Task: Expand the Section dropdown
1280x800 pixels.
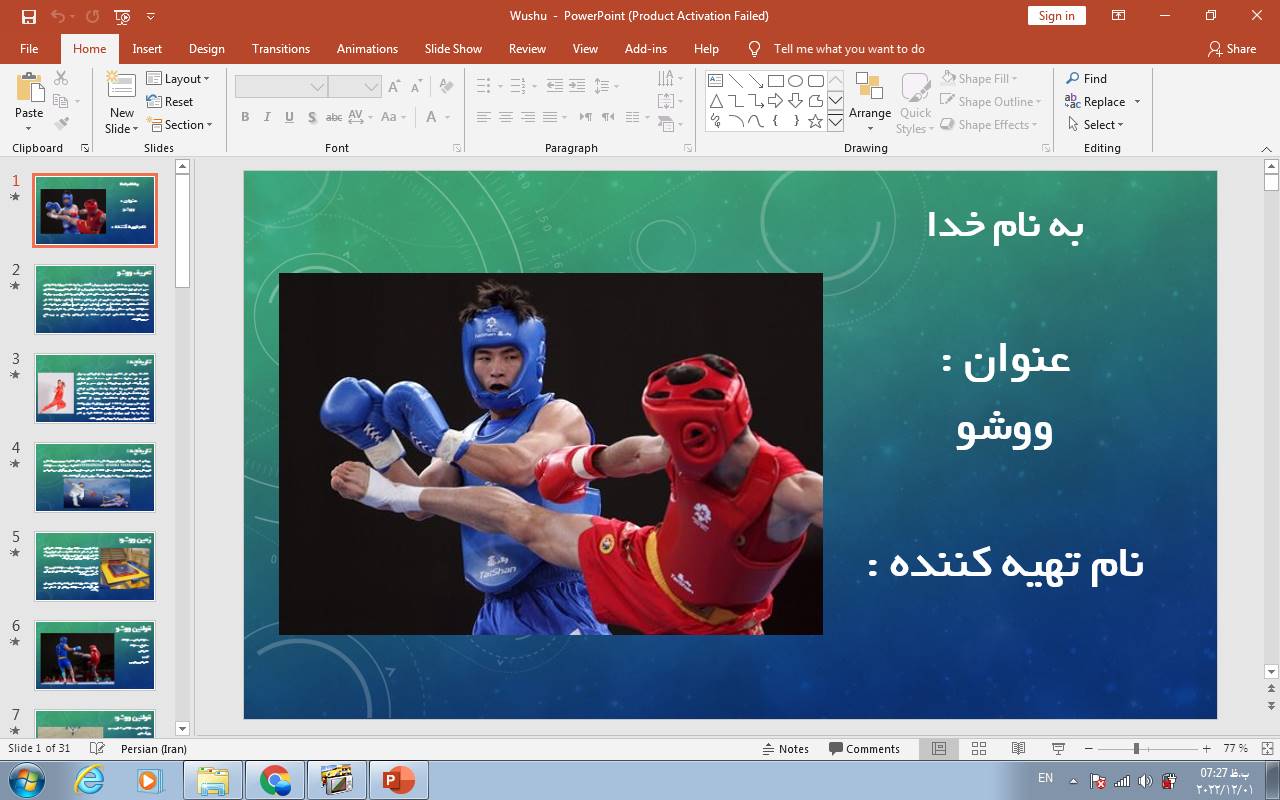Action: click(x=180, y=125)
